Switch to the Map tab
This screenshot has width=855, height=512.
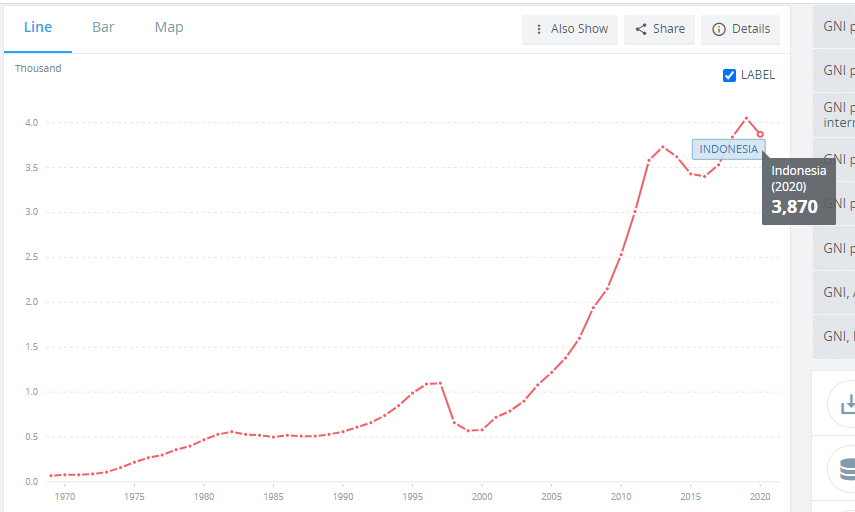[x=169, y=27]
